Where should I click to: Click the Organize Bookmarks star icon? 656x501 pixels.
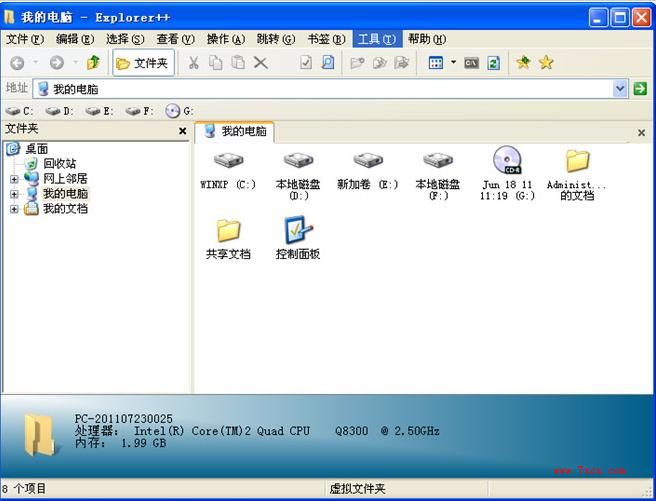coord(546,63)
